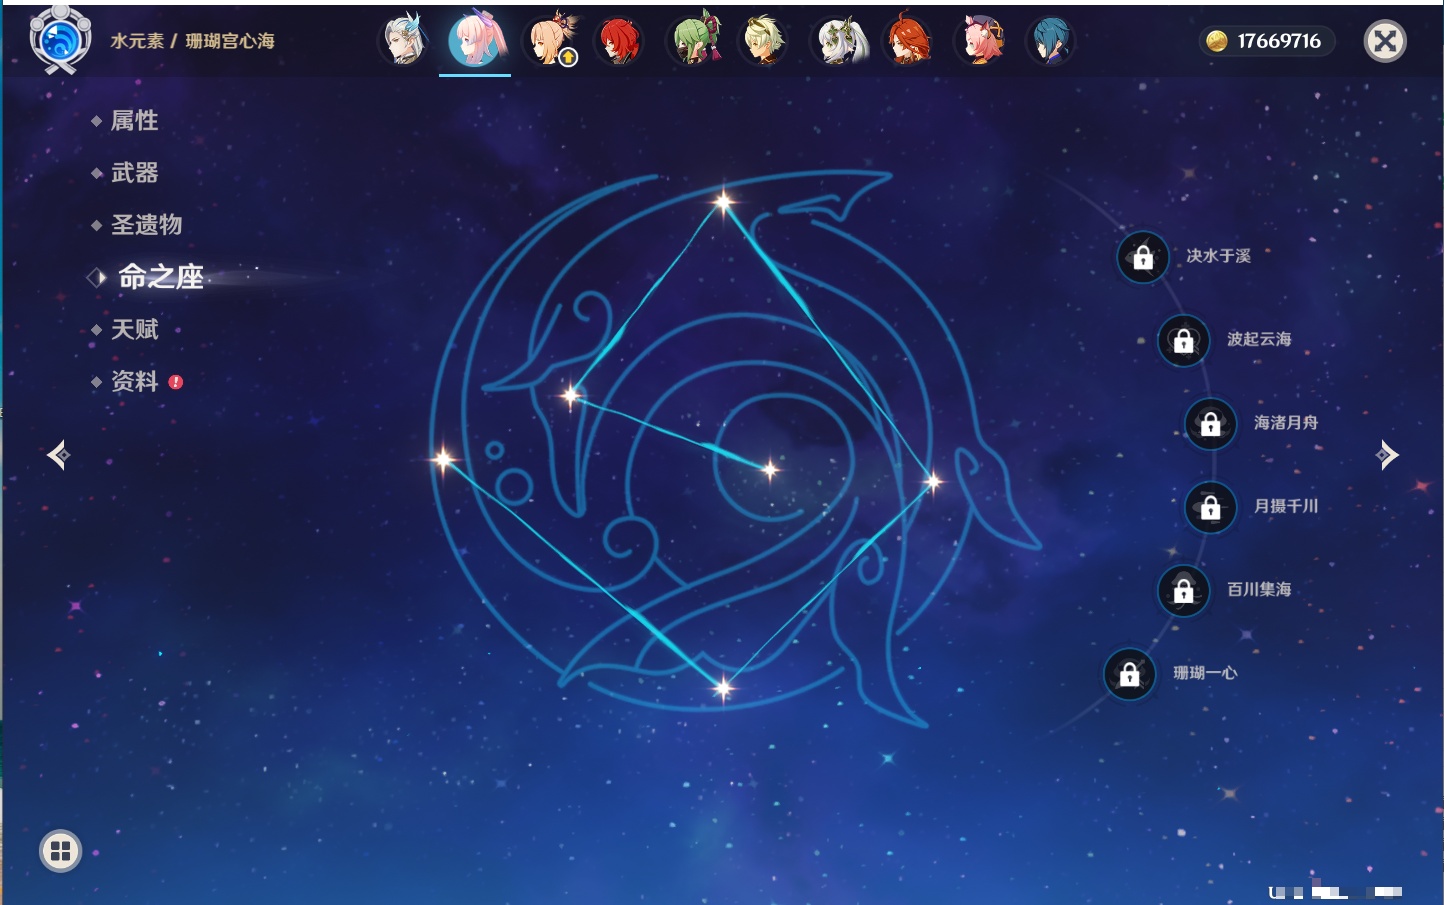Select the pale-blond avatar wearing goggles
Screen dimensions: 1444x905
point(764,41)
